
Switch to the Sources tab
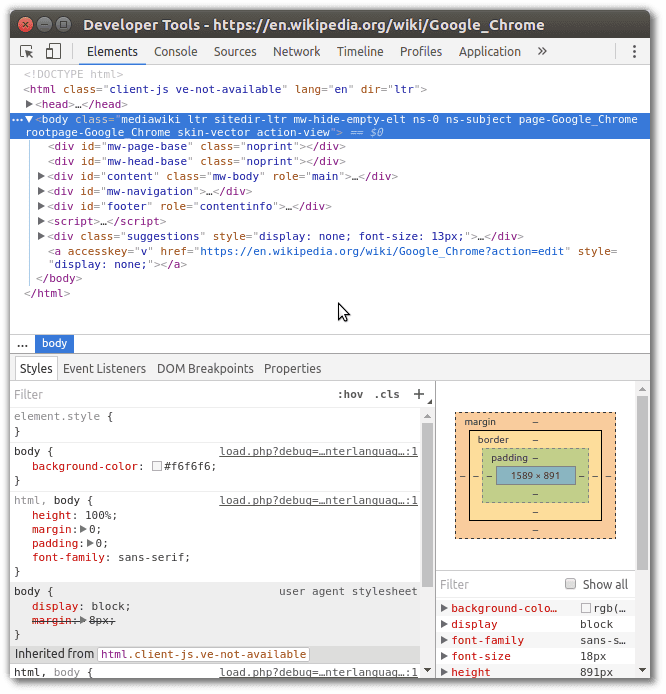coord(235,52)
